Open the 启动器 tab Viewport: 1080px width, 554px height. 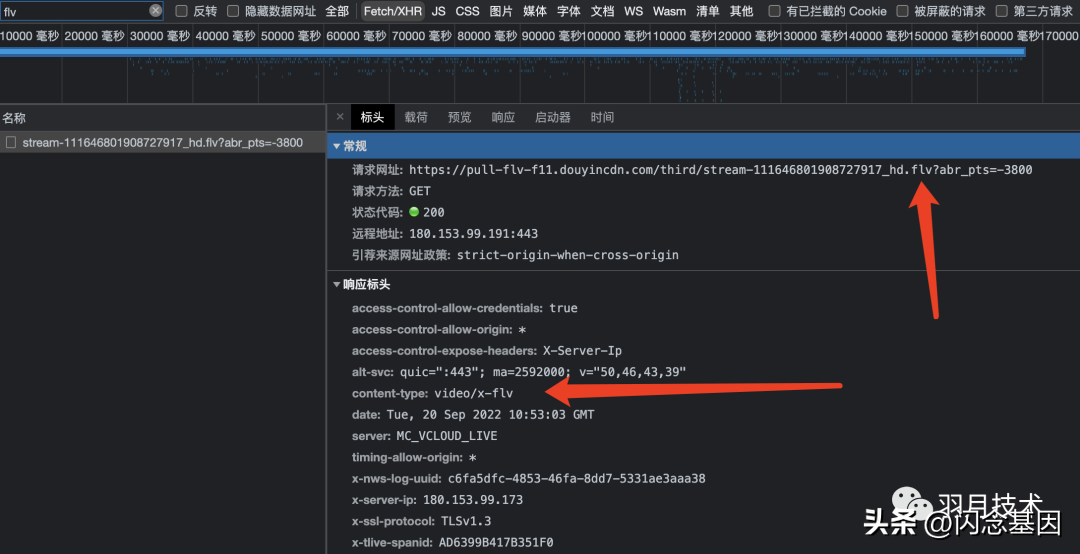pos(553,117)
